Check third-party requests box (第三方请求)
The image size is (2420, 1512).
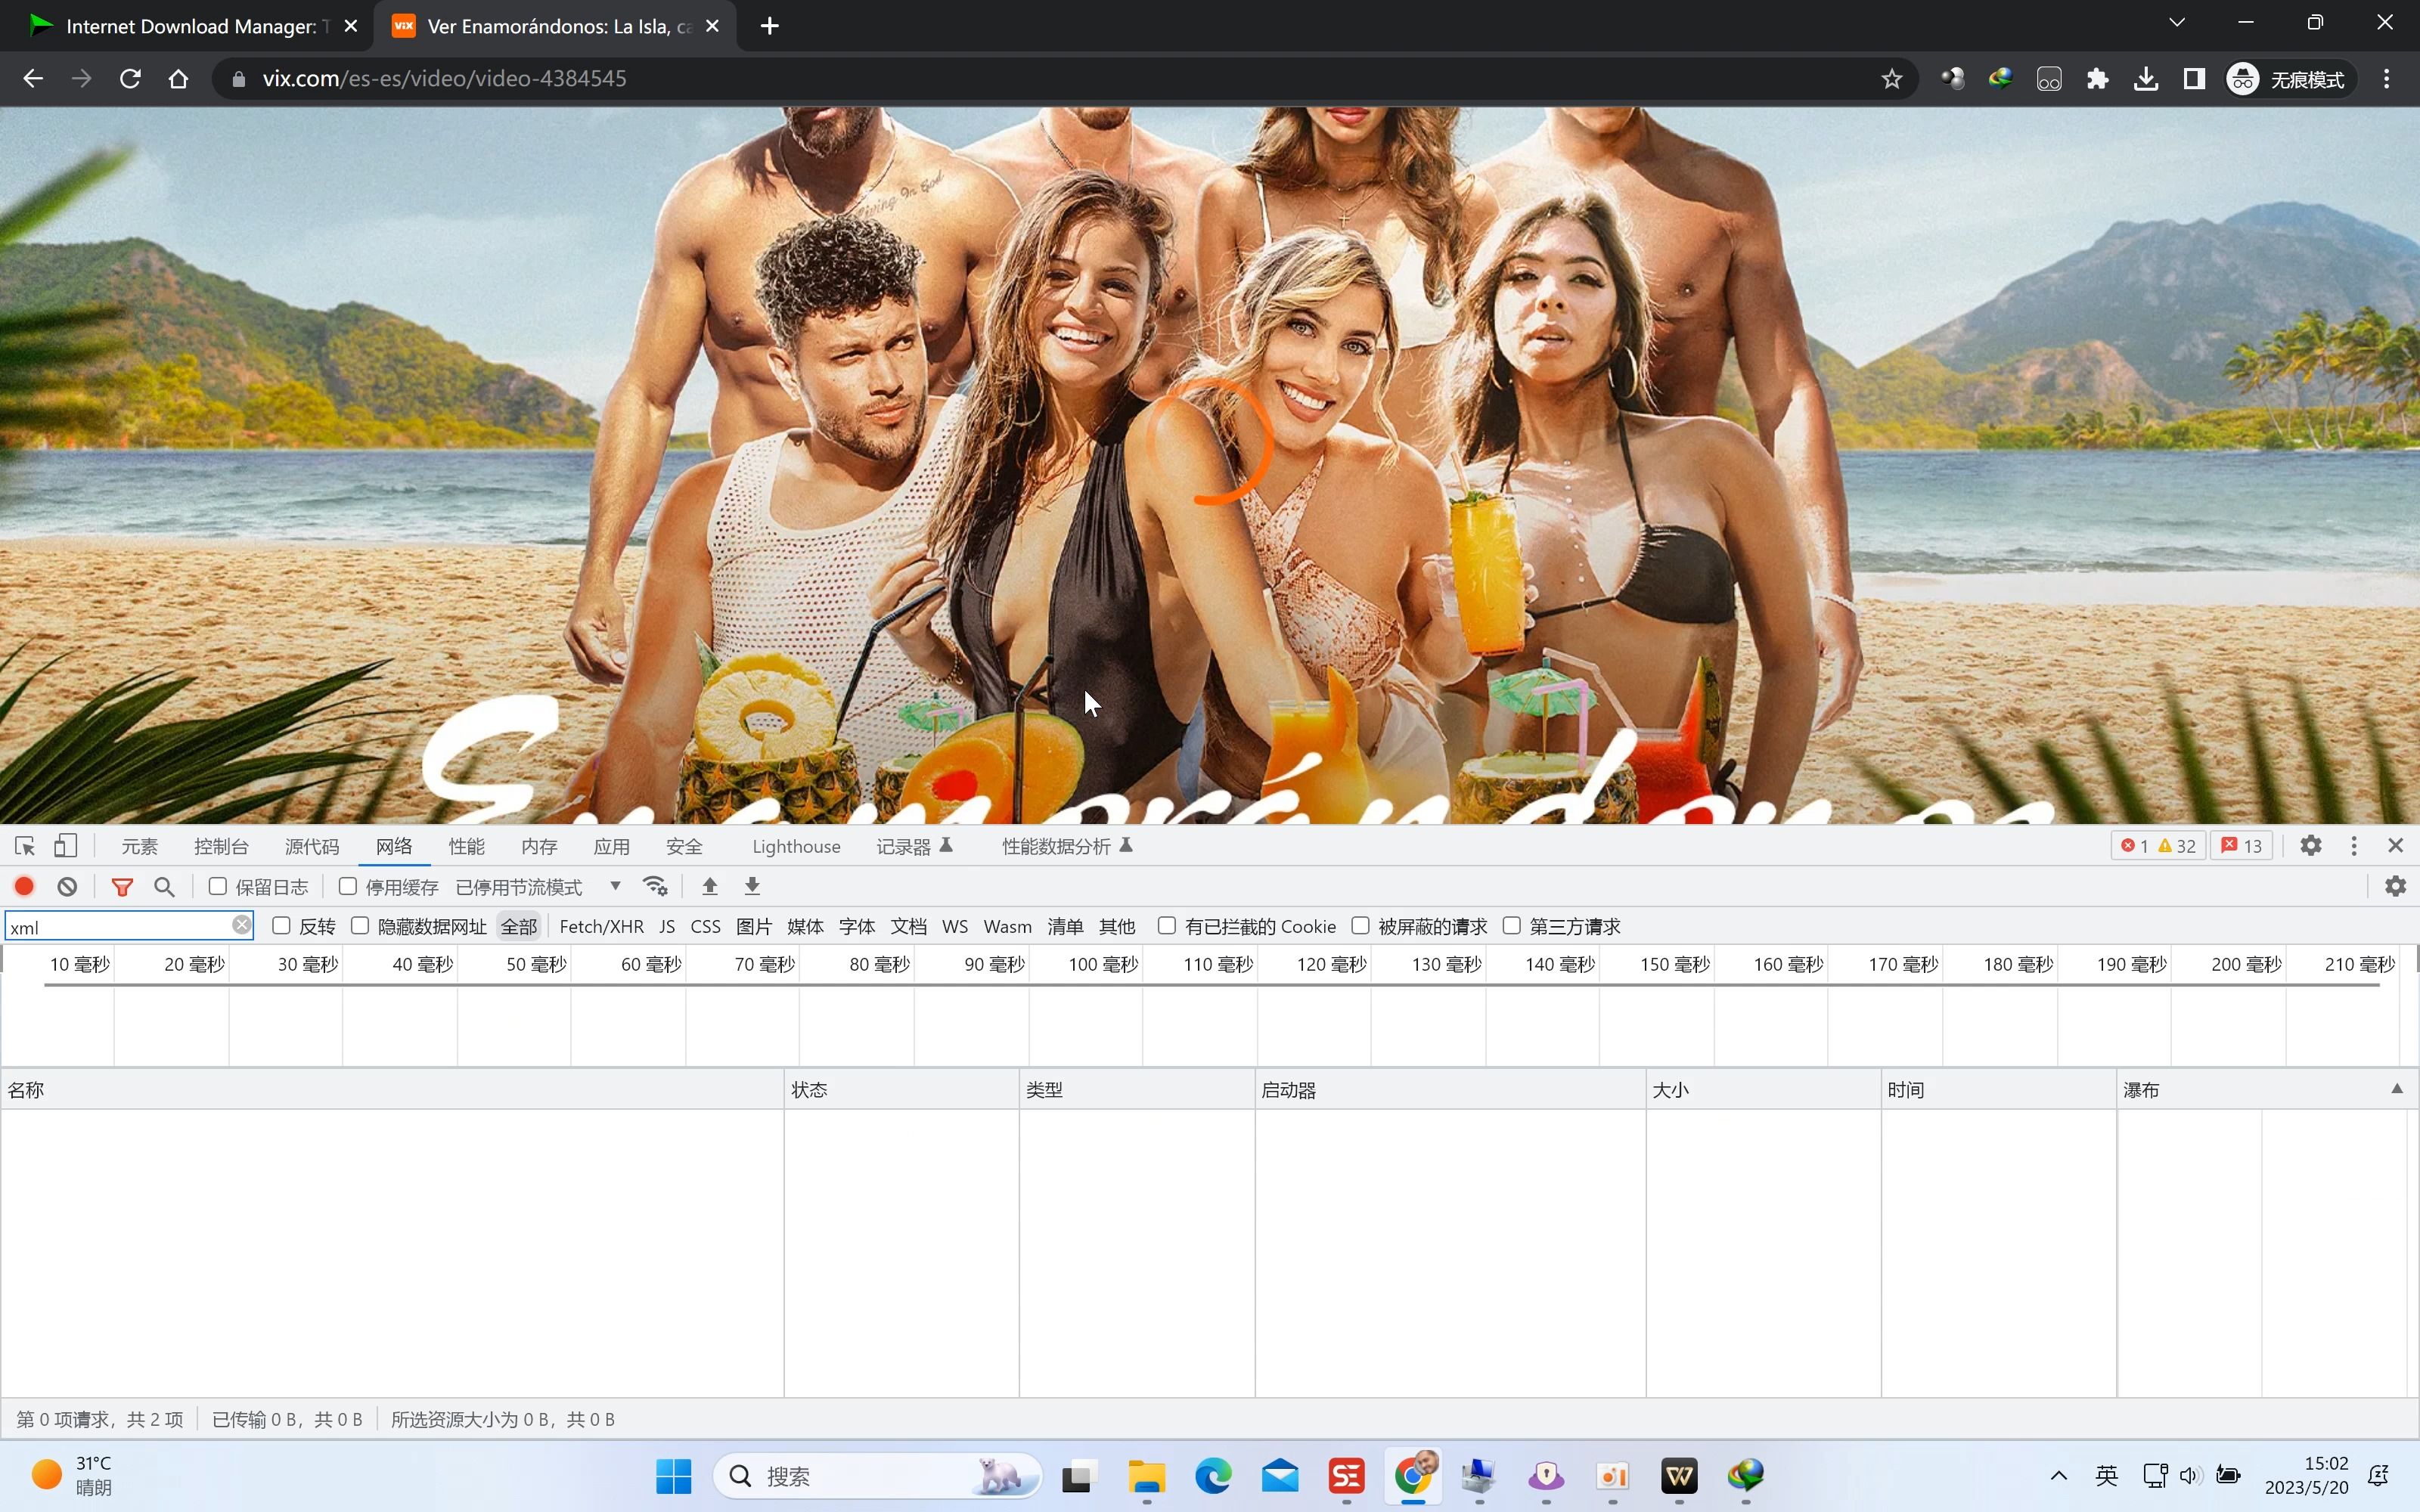coord(1512,926)
